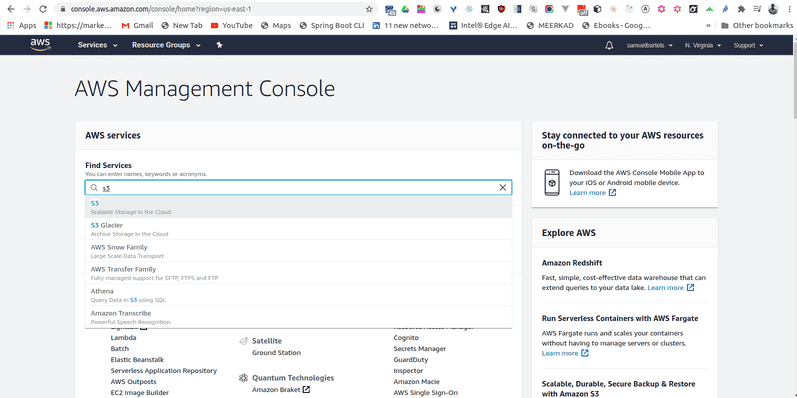Bookmark this page with the star icon
Viewport: 797px width, 398px height.
pos(369,9)
